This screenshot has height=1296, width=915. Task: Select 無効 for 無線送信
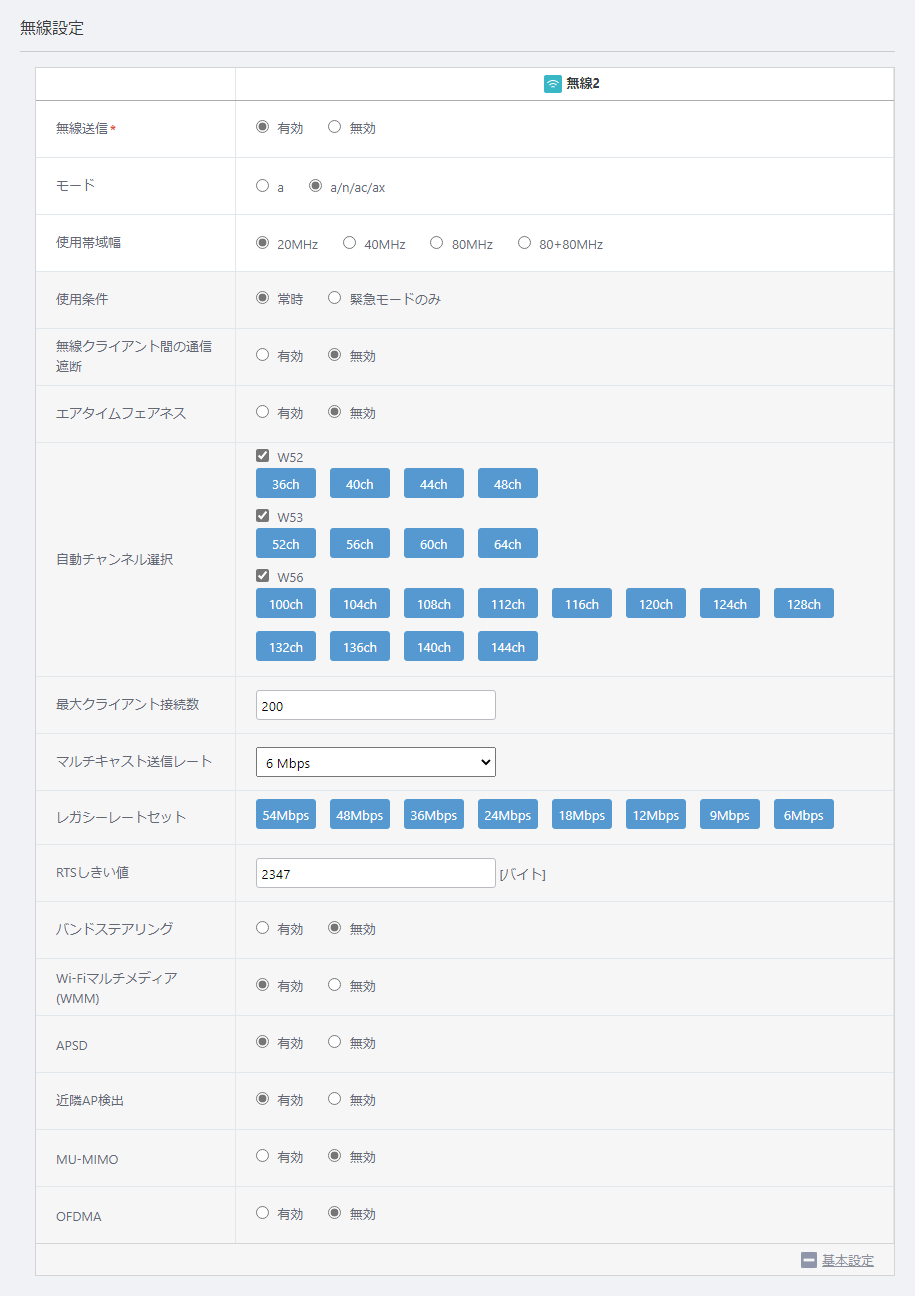pyautogui.click(x=335, y=127)
